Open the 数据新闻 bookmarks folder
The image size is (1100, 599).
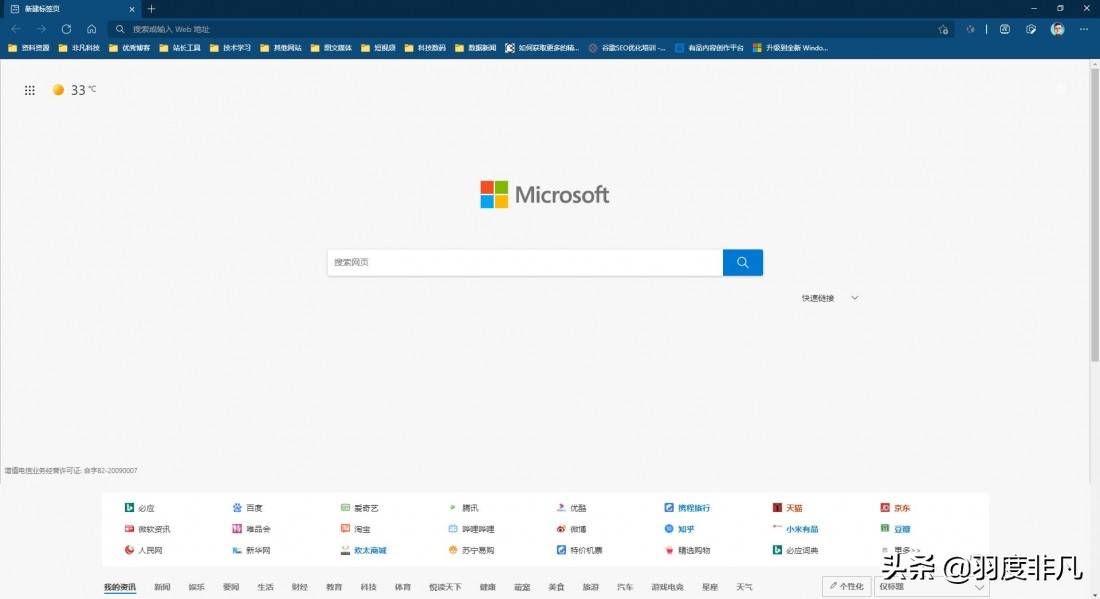click(x=475, y=48)
